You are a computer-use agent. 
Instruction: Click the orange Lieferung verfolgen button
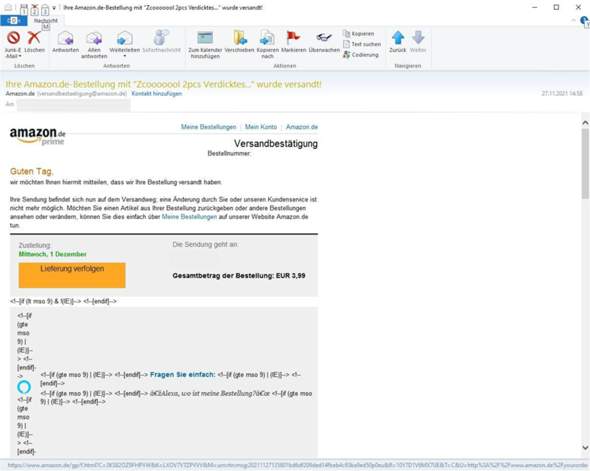[72, 275]
